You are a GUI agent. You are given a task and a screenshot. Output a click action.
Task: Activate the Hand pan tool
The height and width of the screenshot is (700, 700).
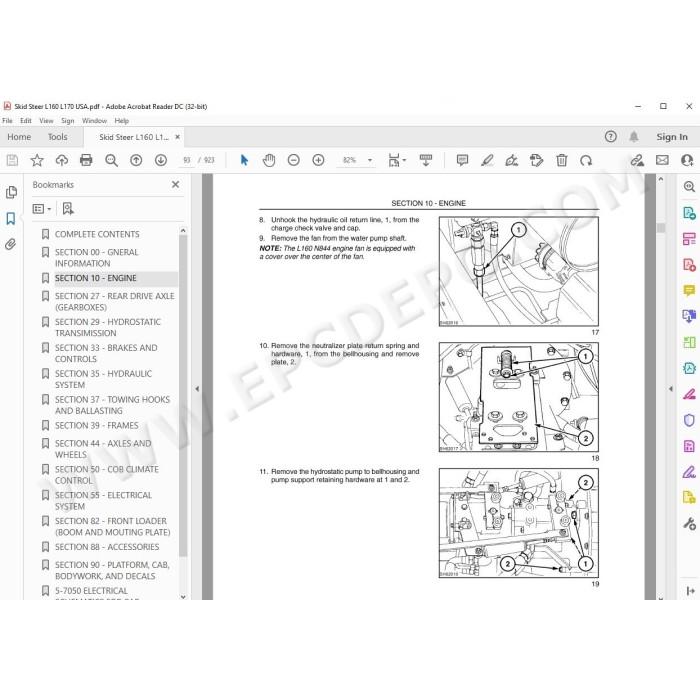pyautogui.click(x=269, y=160)
